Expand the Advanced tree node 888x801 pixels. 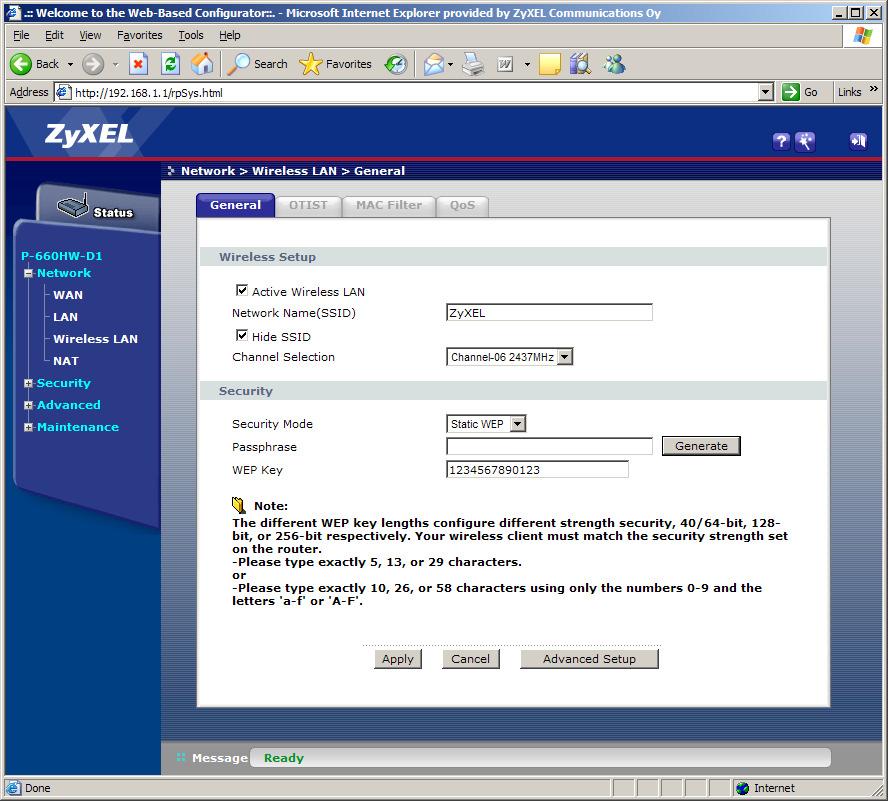28,406
